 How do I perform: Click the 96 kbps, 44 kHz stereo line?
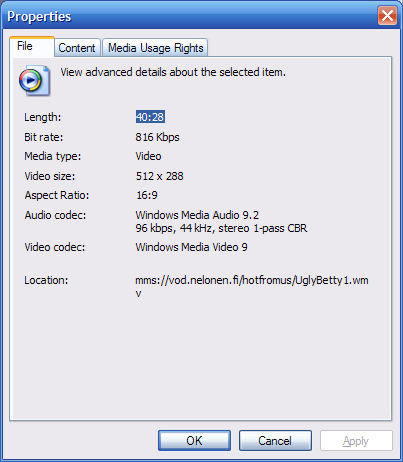point(221,228)
